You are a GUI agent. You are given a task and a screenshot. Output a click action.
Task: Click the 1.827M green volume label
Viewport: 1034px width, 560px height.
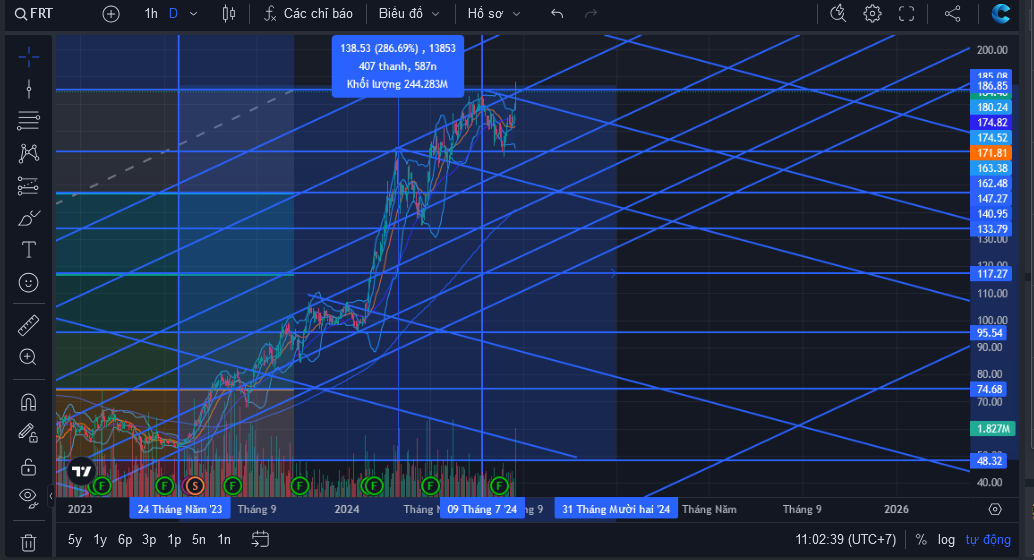[992, 429]
